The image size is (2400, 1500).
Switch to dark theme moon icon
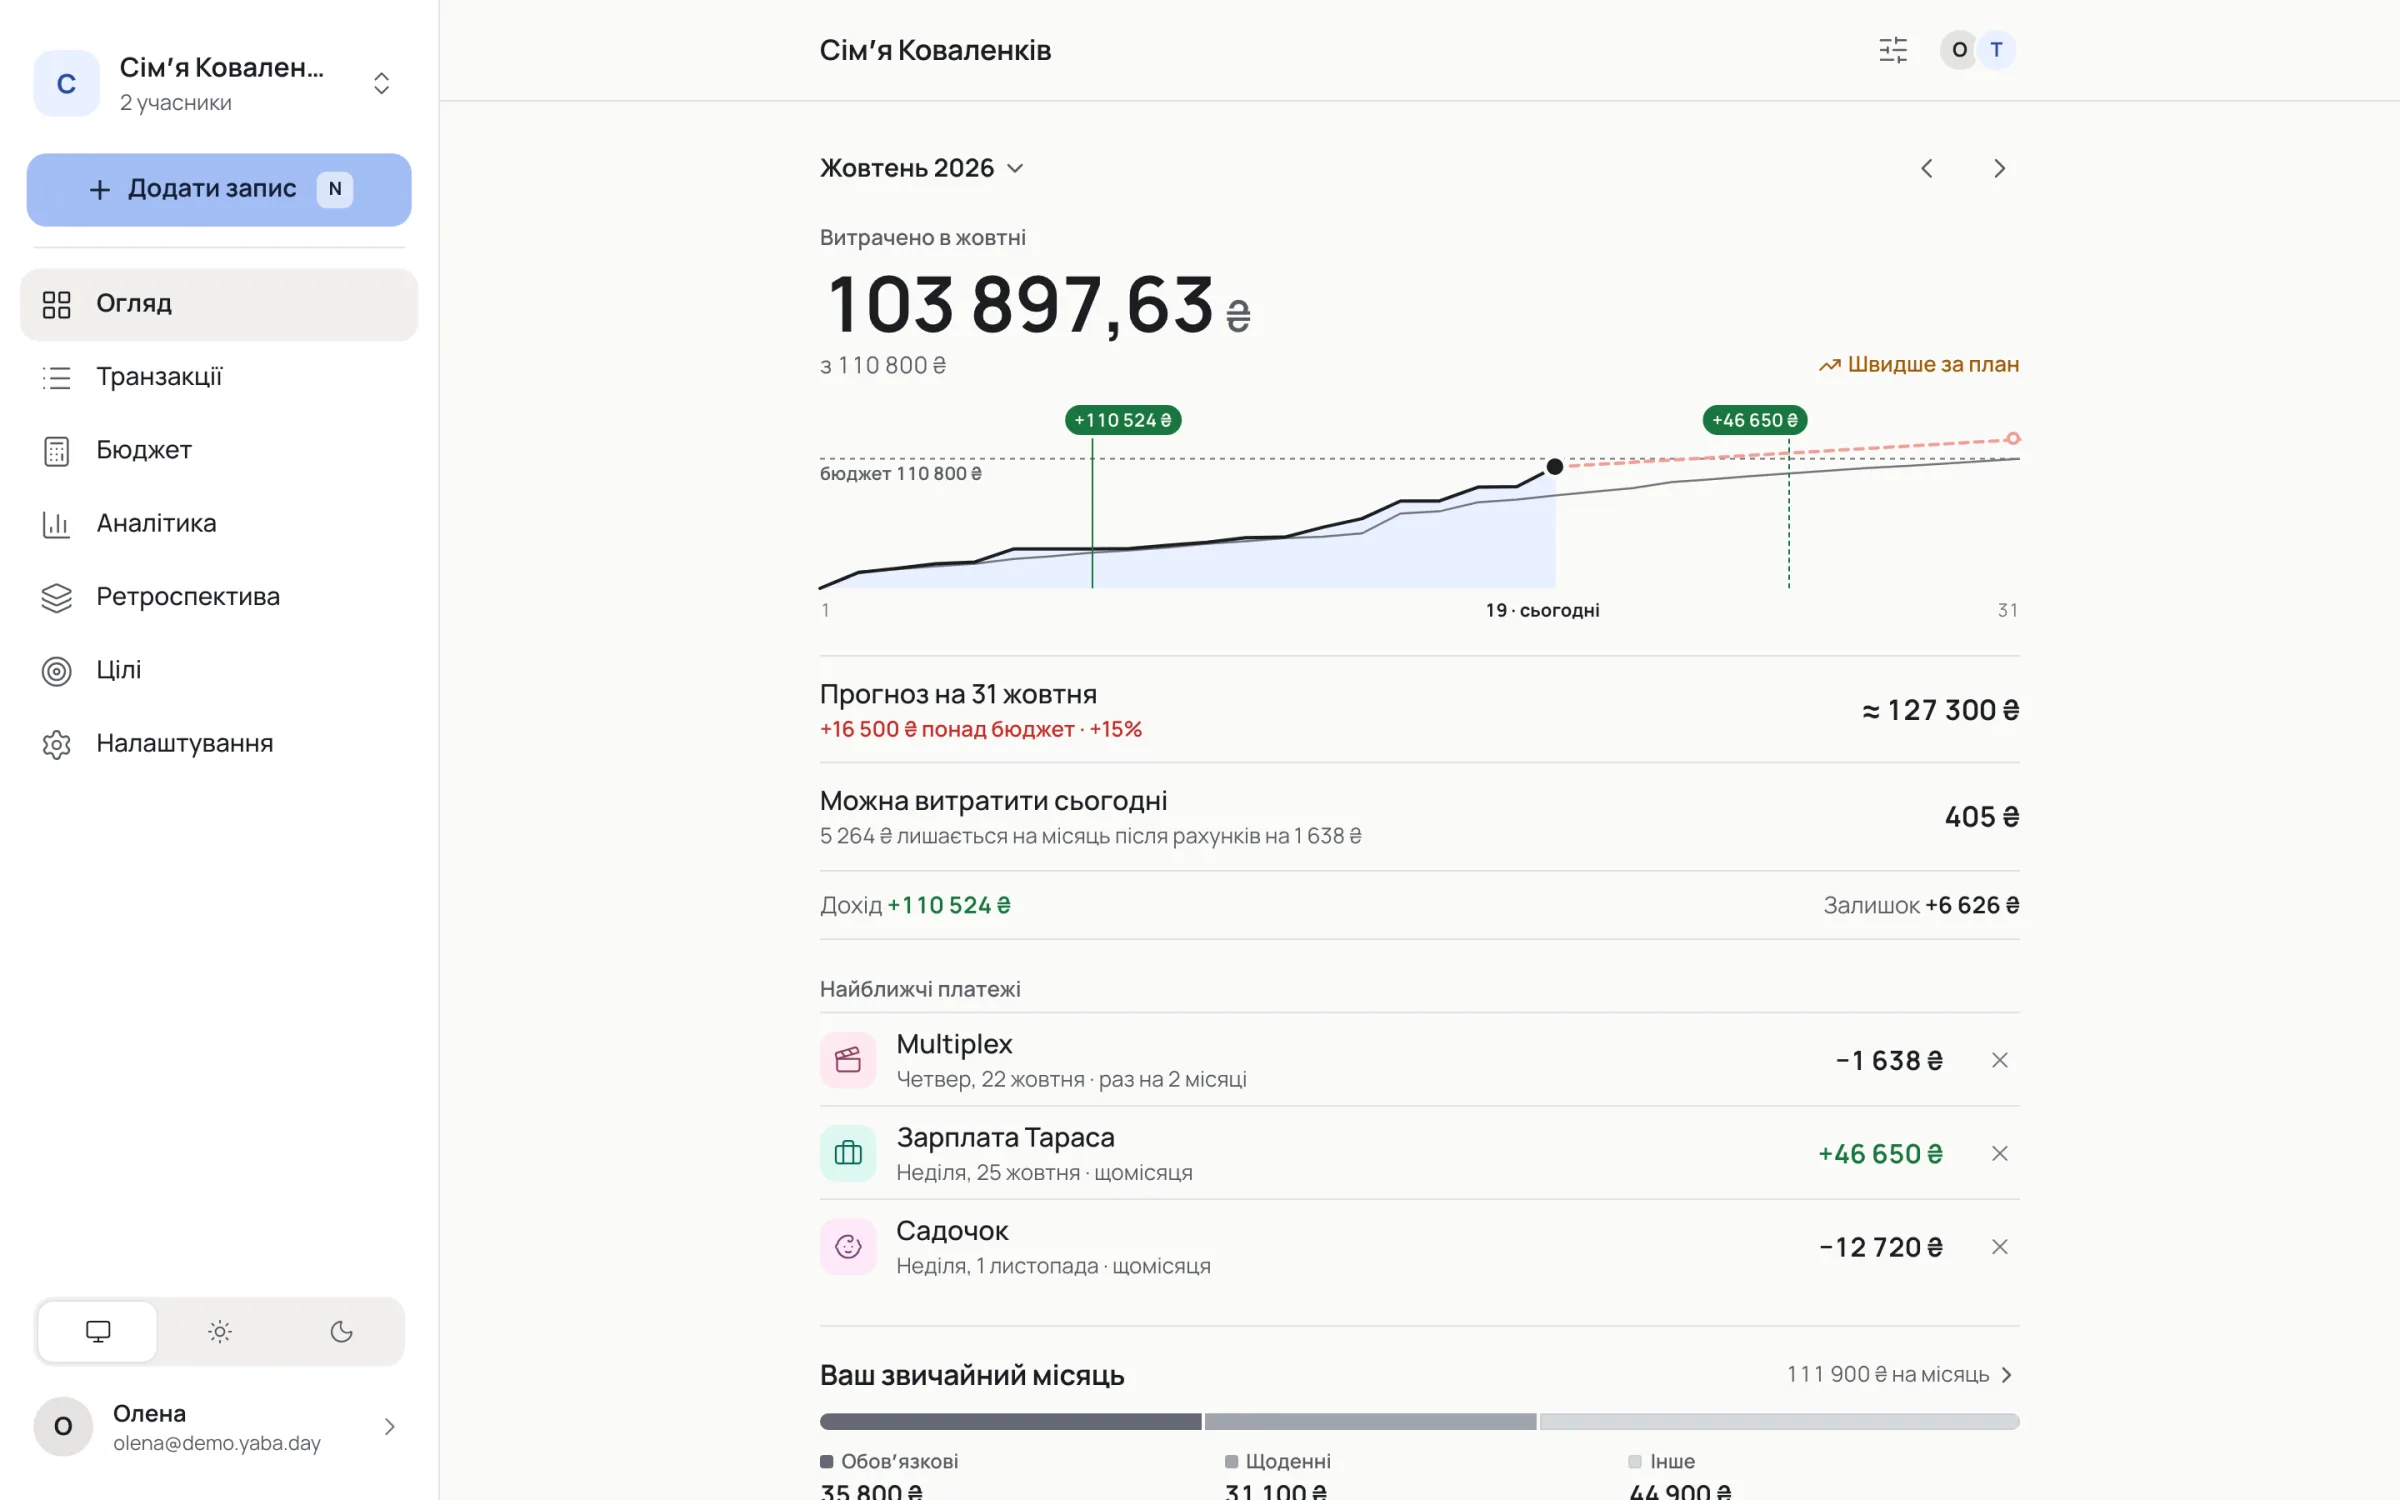click(342, 1331)
